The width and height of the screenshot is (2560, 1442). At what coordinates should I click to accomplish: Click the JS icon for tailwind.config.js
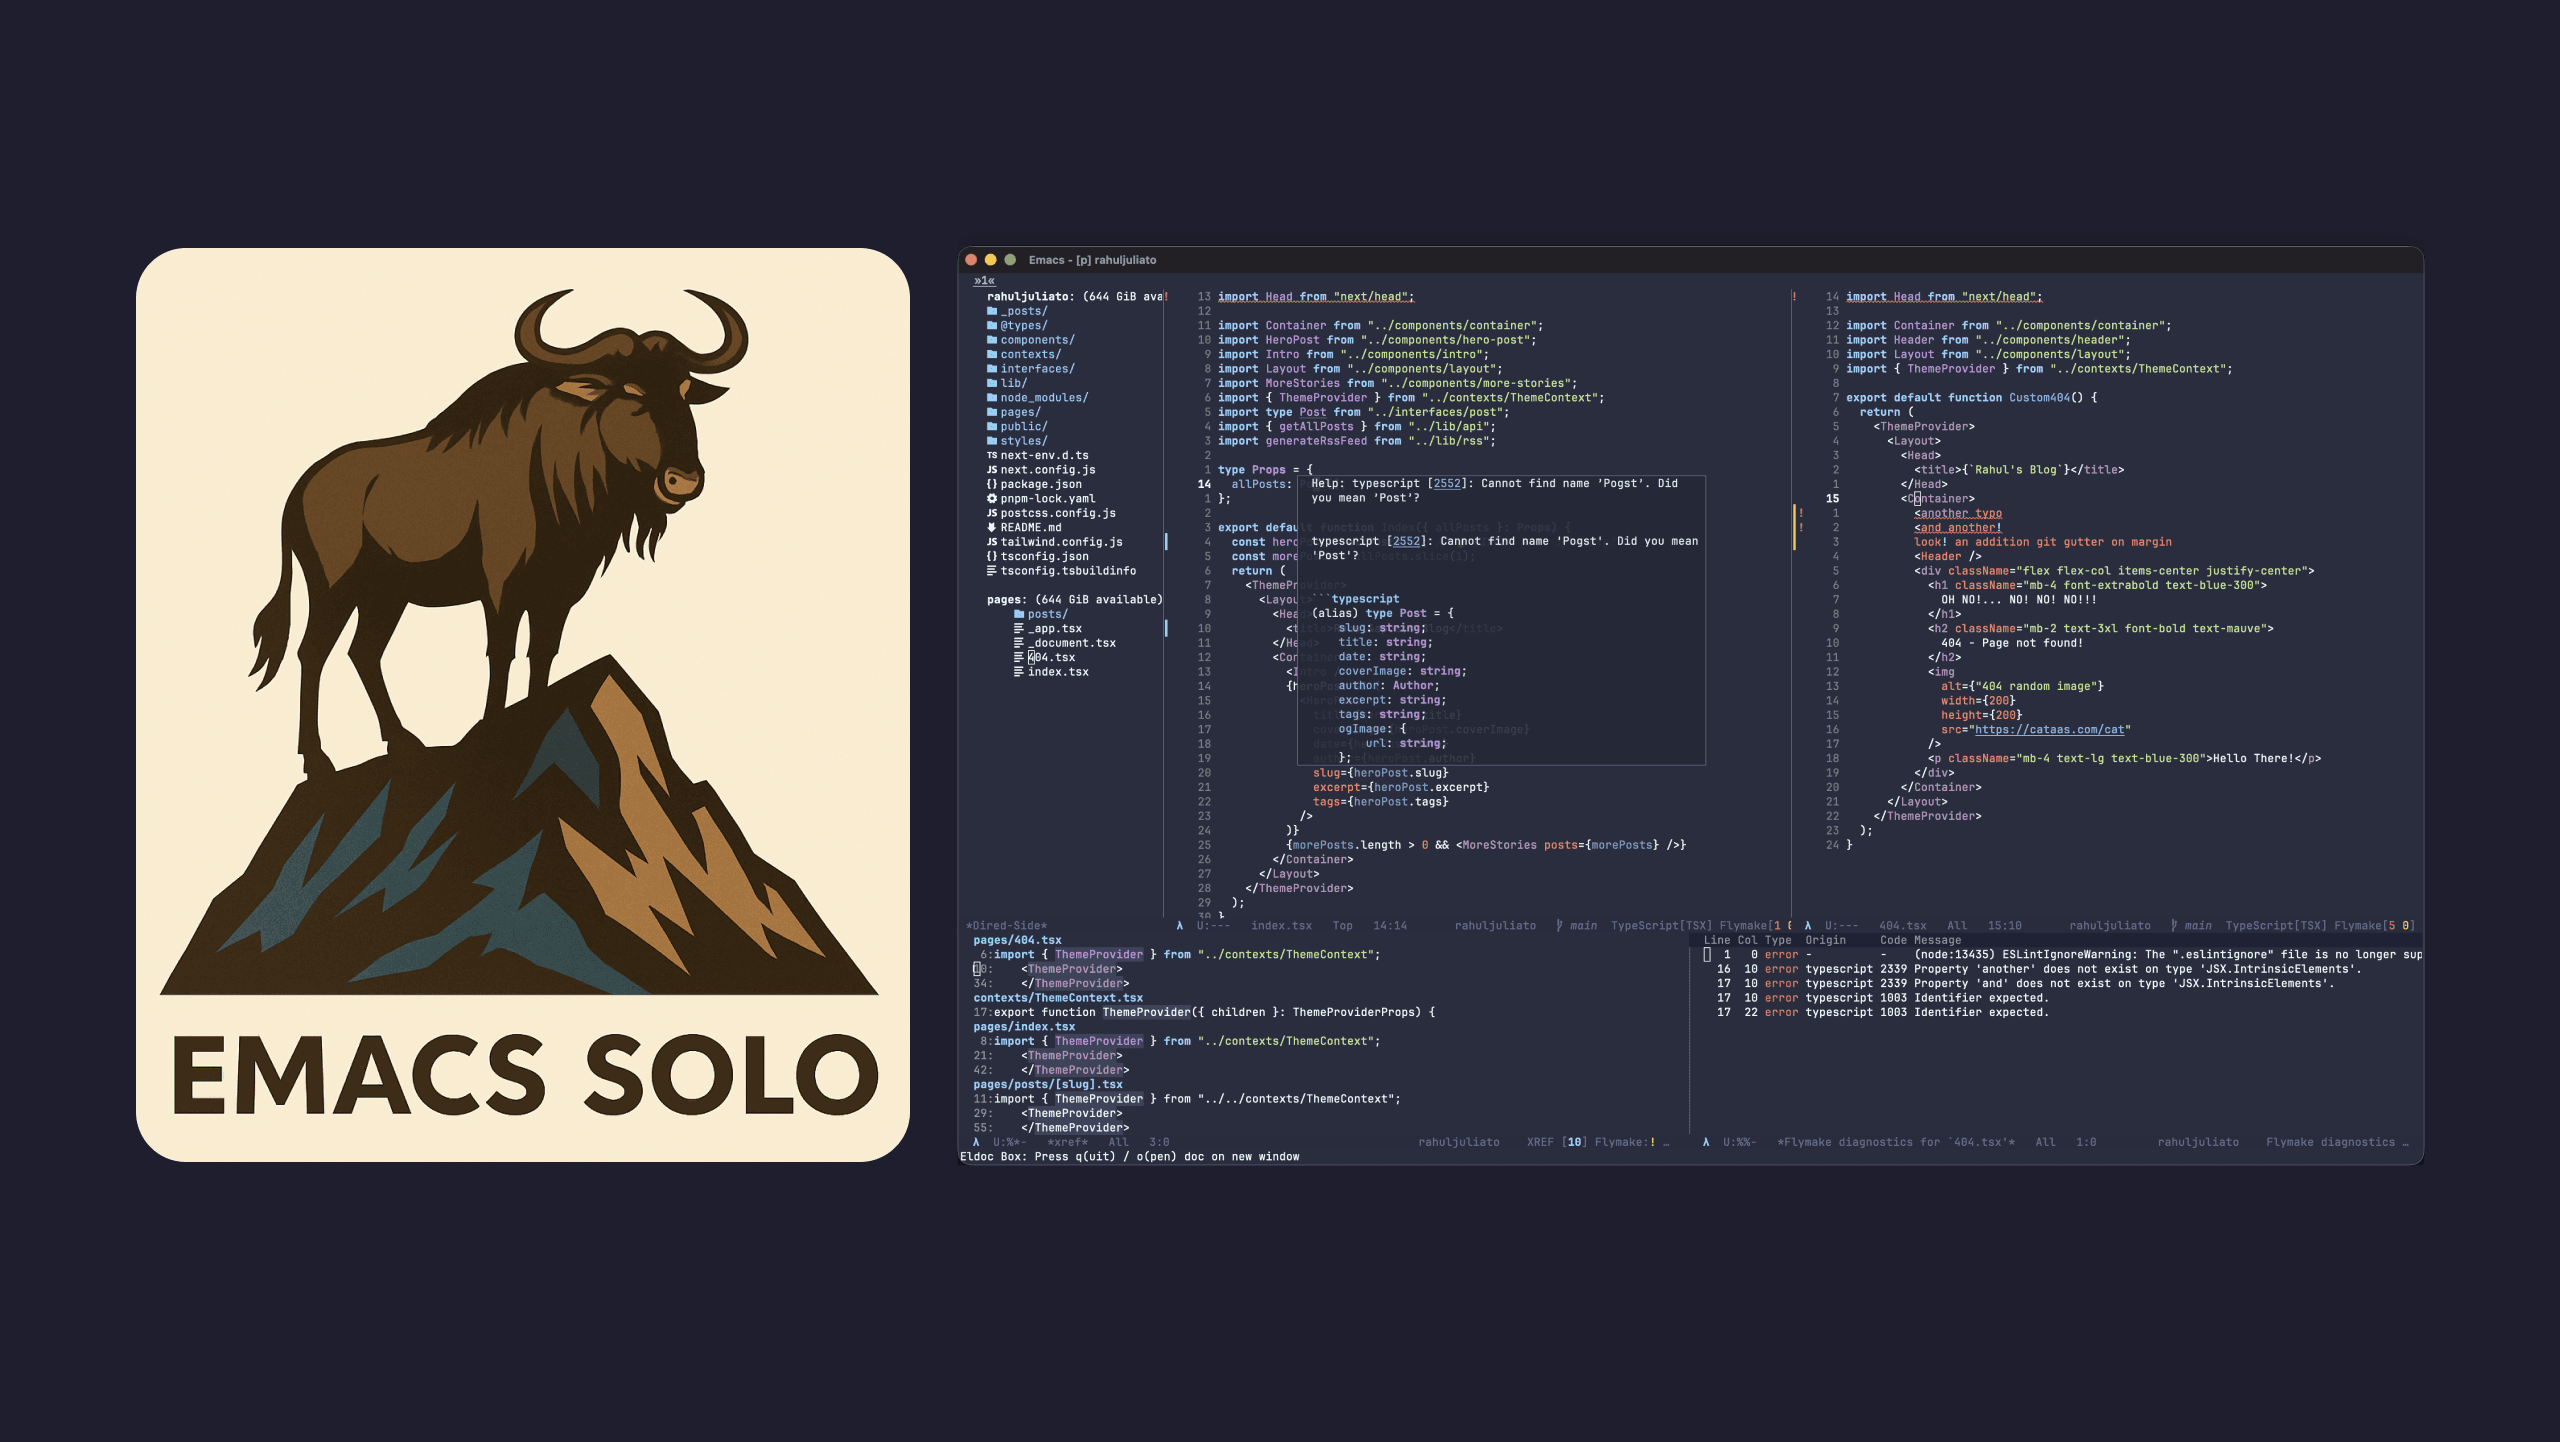pos(992,541)
